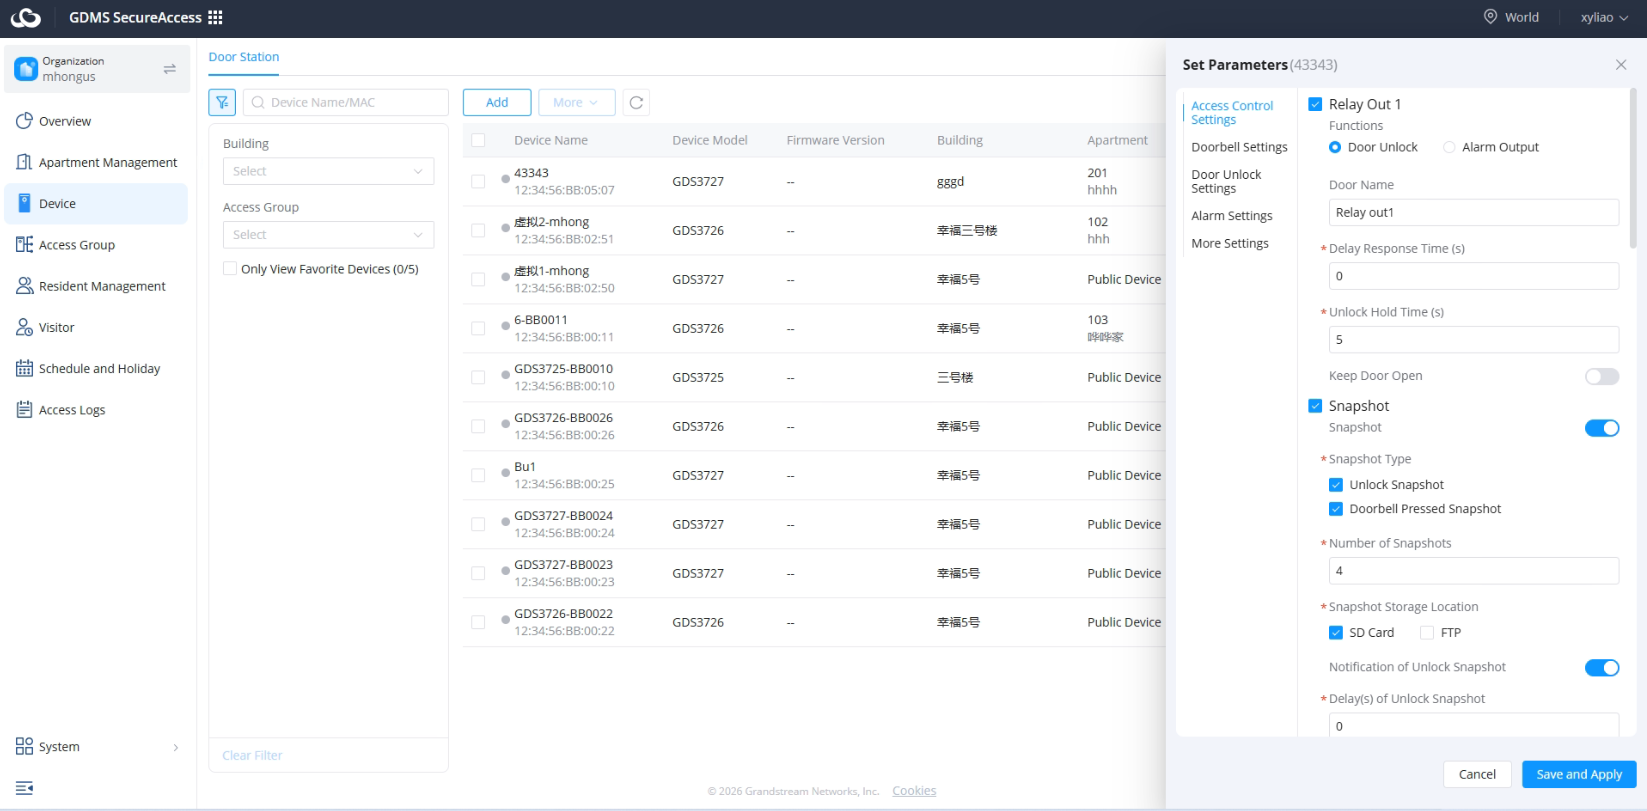Switch to Doorbell Settings section

1239,147
